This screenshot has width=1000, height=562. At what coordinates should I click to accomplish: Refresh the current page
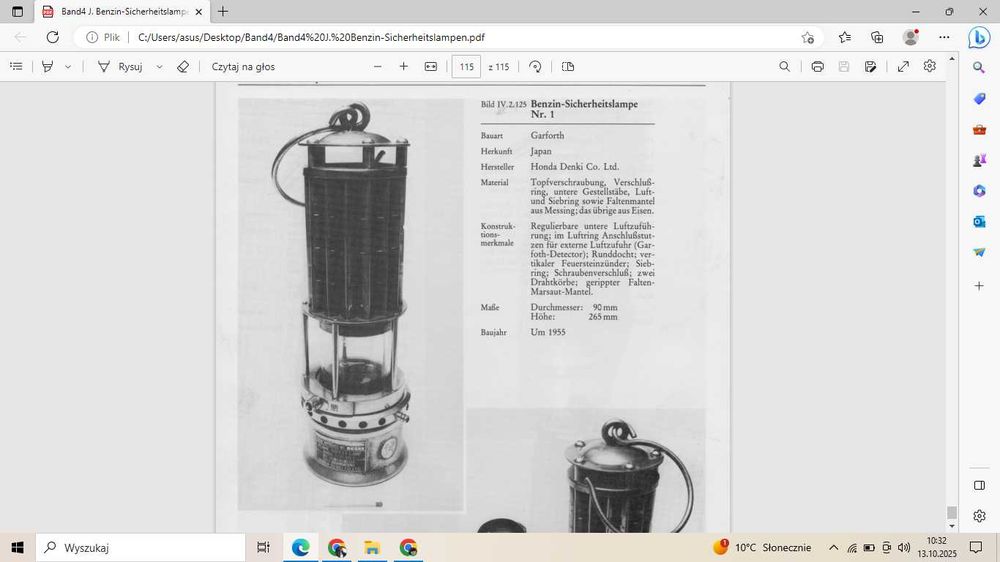pos(53,37)
